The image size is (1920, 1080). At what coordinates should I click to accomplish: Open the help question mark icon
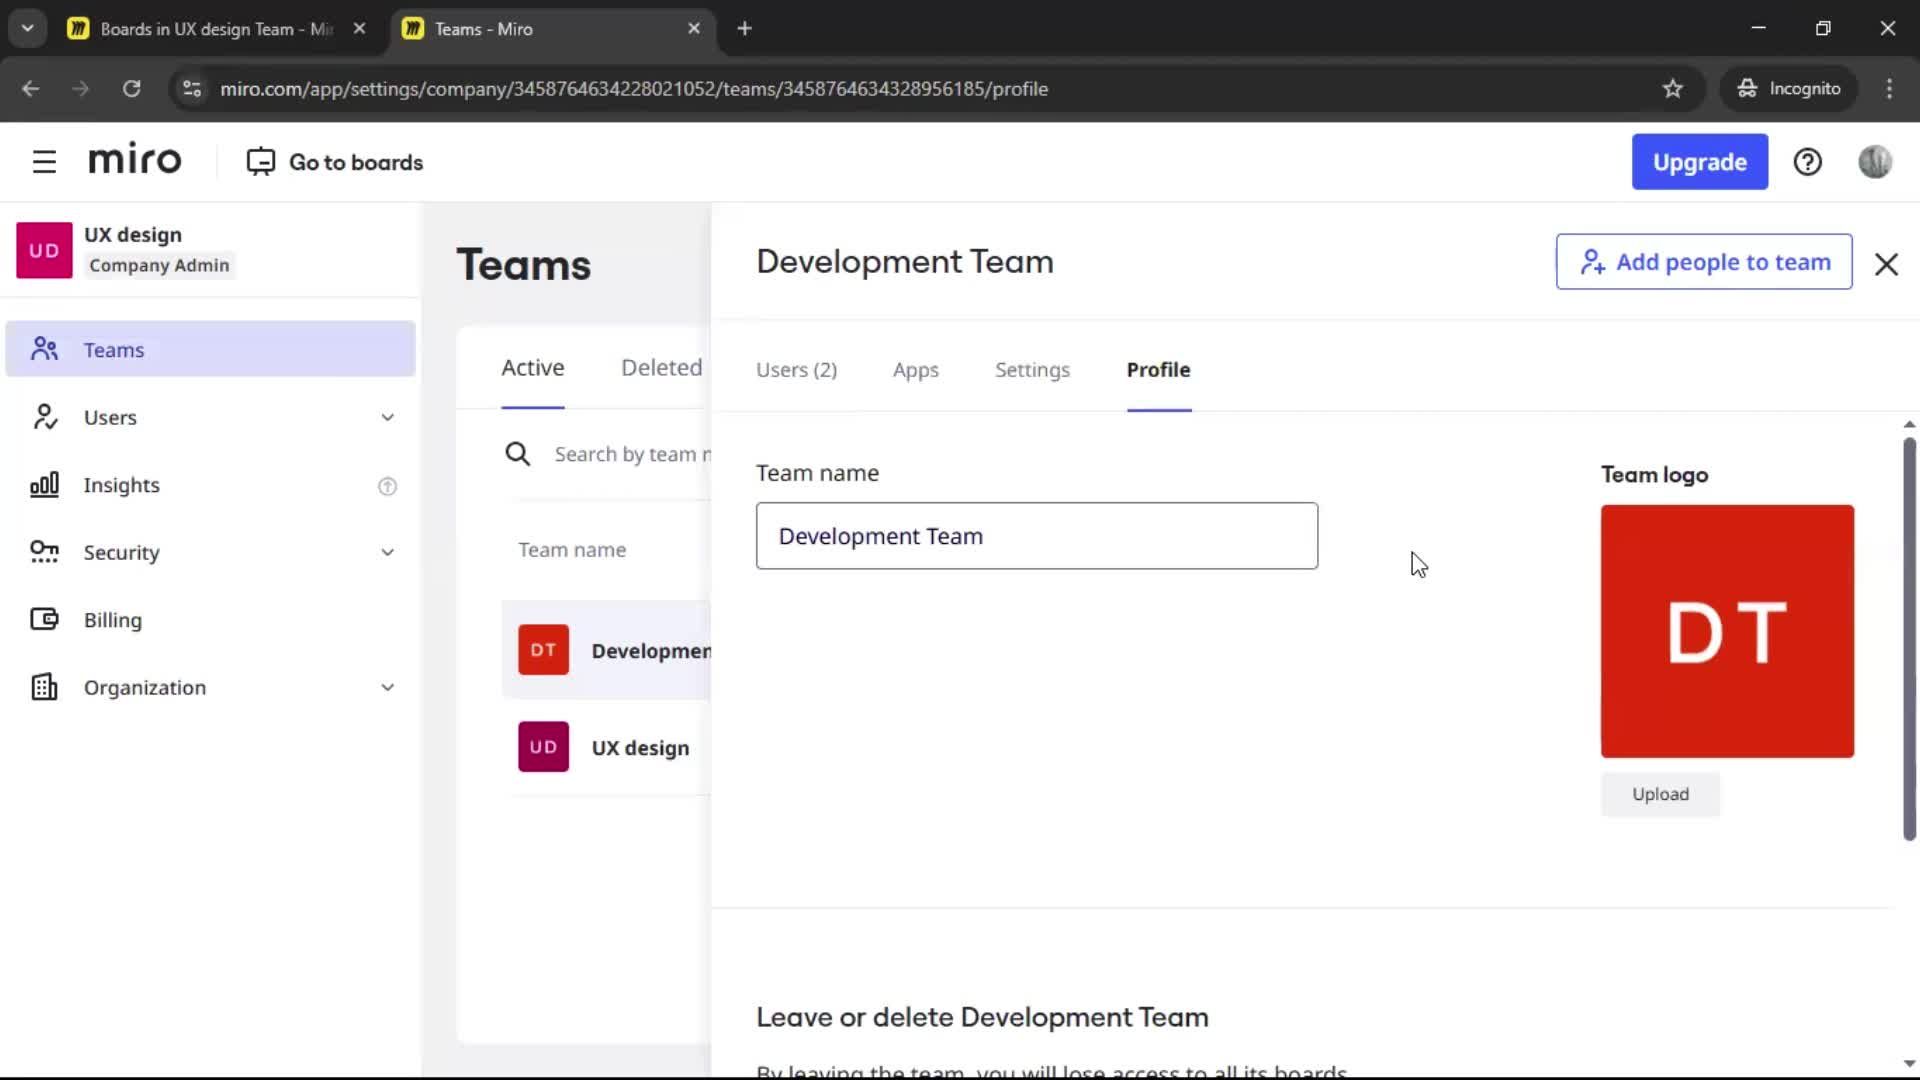pyautogui.click(x=1807, y=162)
